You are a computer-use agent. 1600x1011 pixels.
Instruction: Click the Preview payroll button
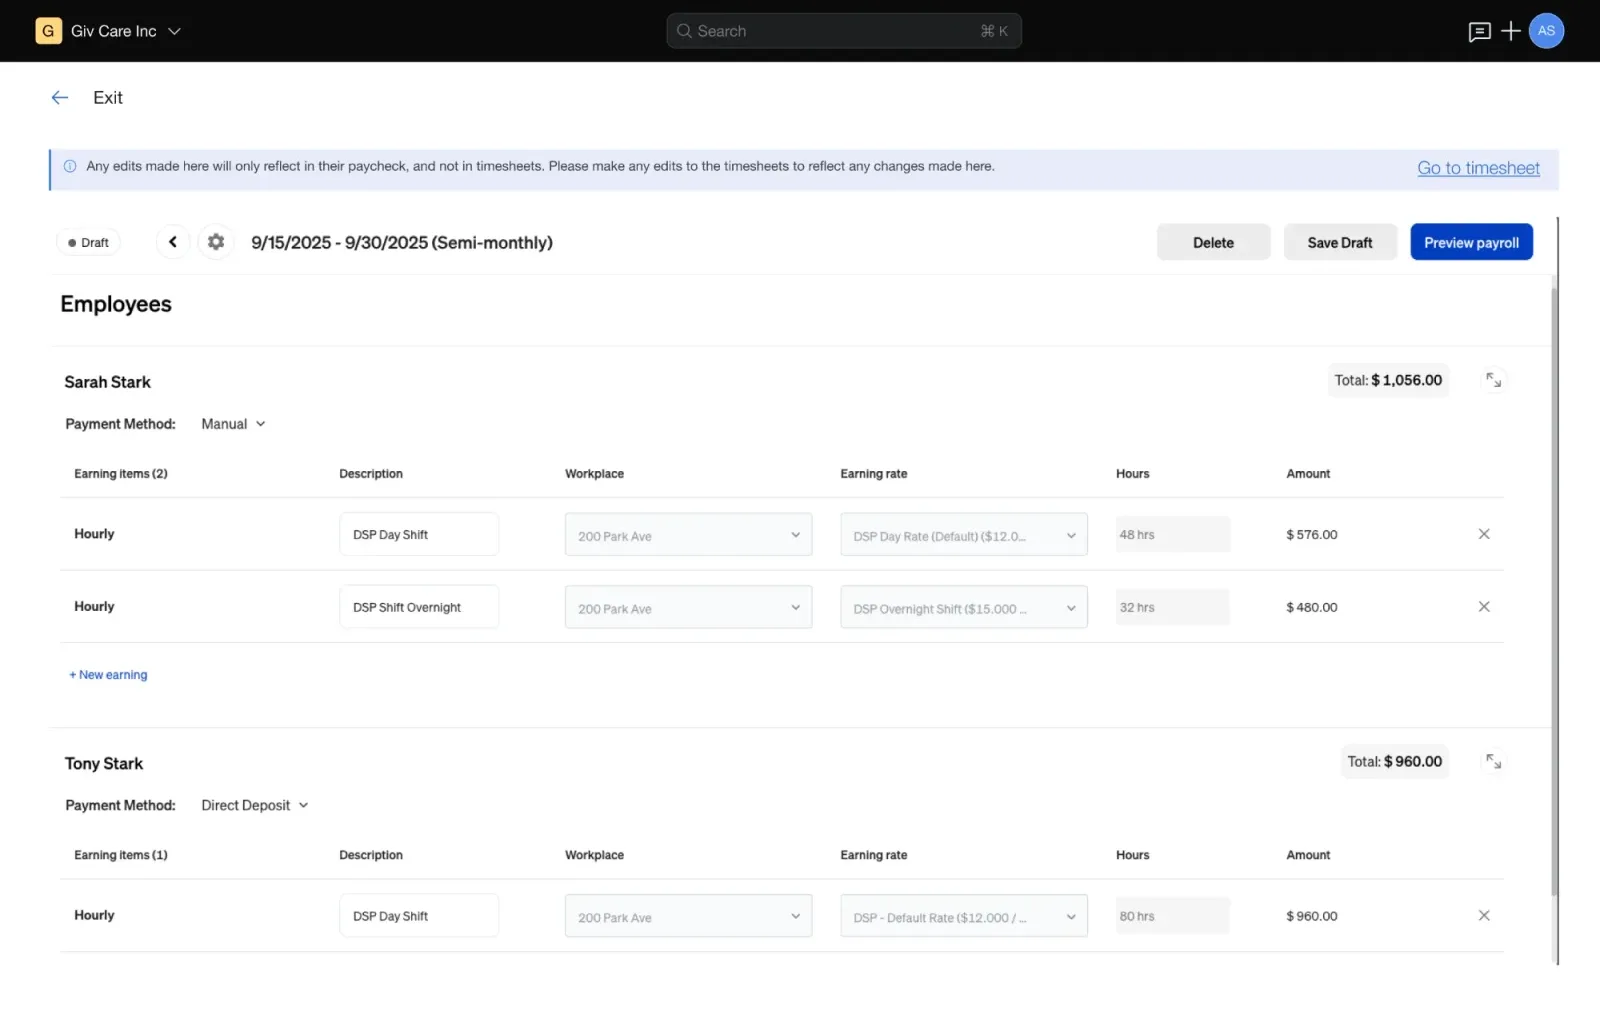click(1471, 243)
